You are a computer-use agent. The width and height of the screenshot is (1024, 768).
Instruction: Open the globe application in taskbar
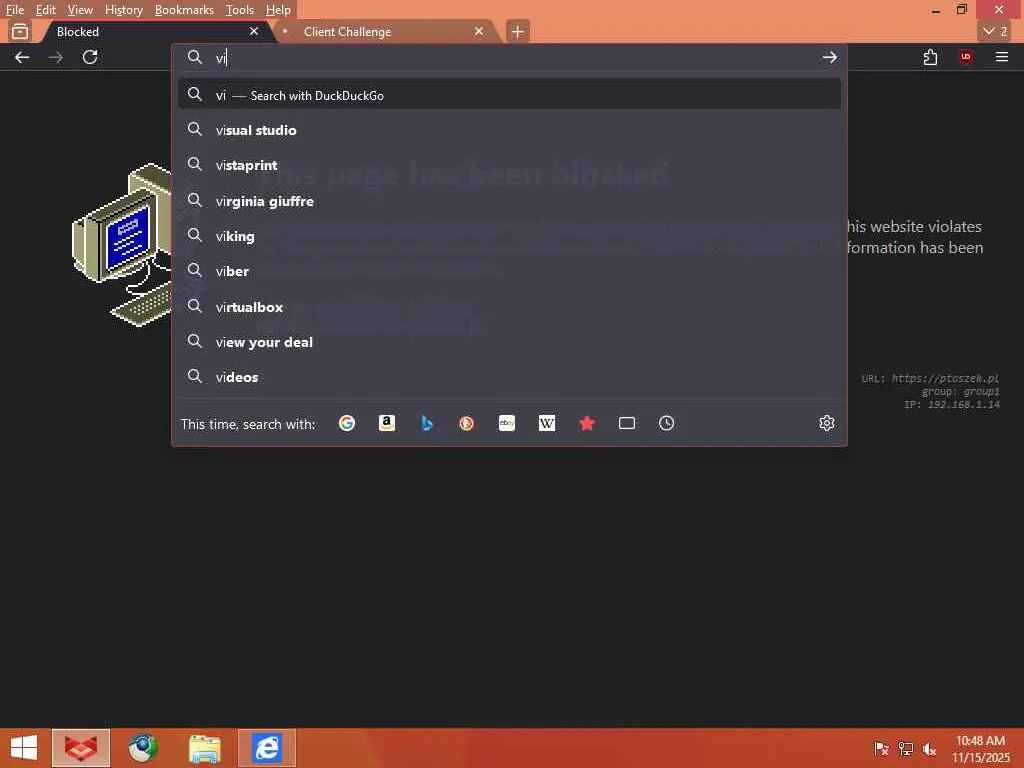coord(142,748)
